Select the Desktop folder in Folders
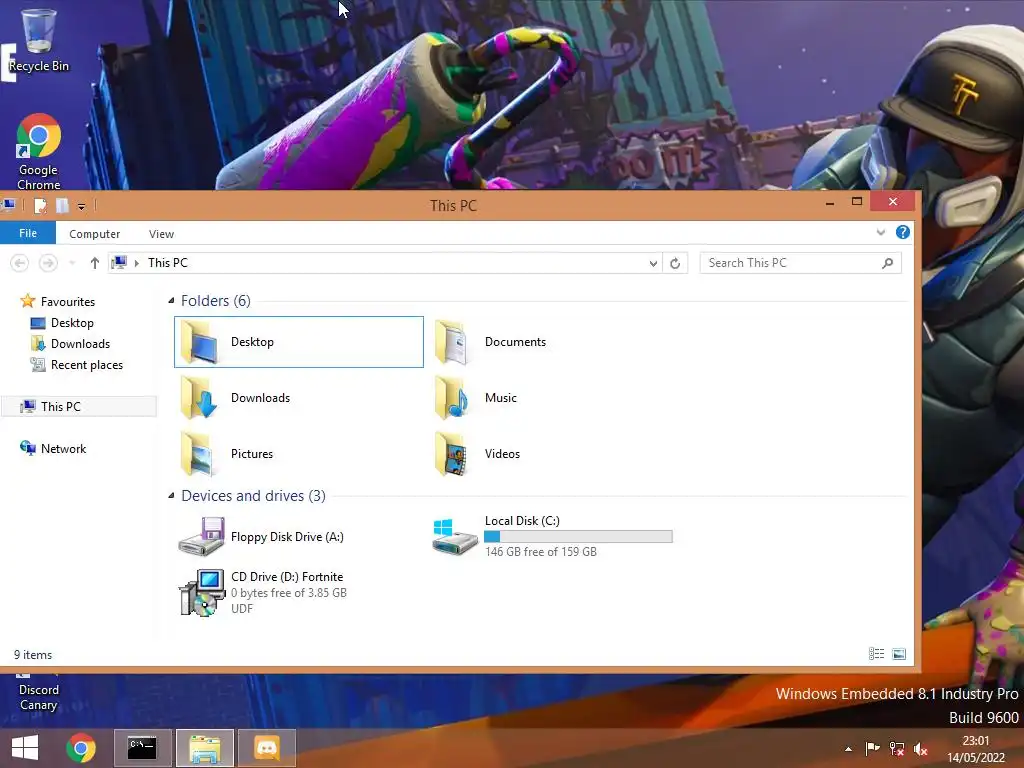Viewport: 1024px width, 768px height. [x=299, y=342]
